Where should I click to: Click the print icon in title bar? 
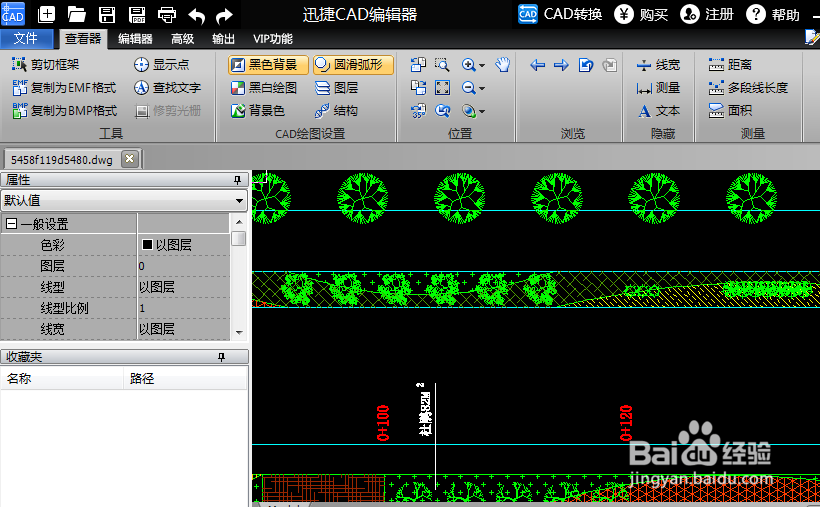pyautogui.click(x=167, y=15)
